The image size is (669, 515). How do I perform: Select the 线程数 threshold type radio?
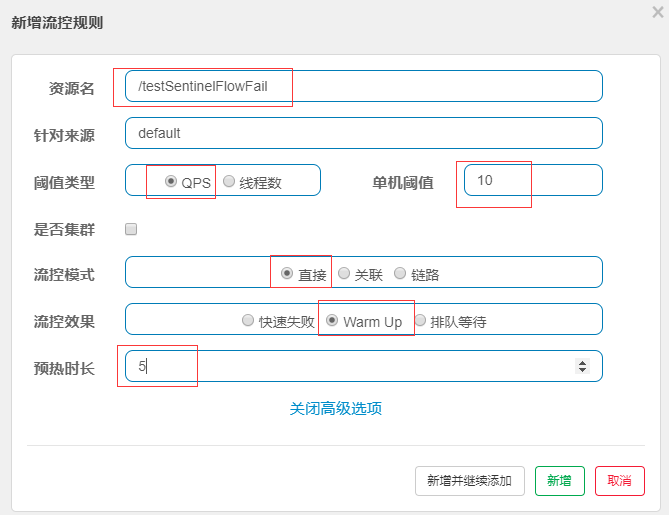(229, 181)
